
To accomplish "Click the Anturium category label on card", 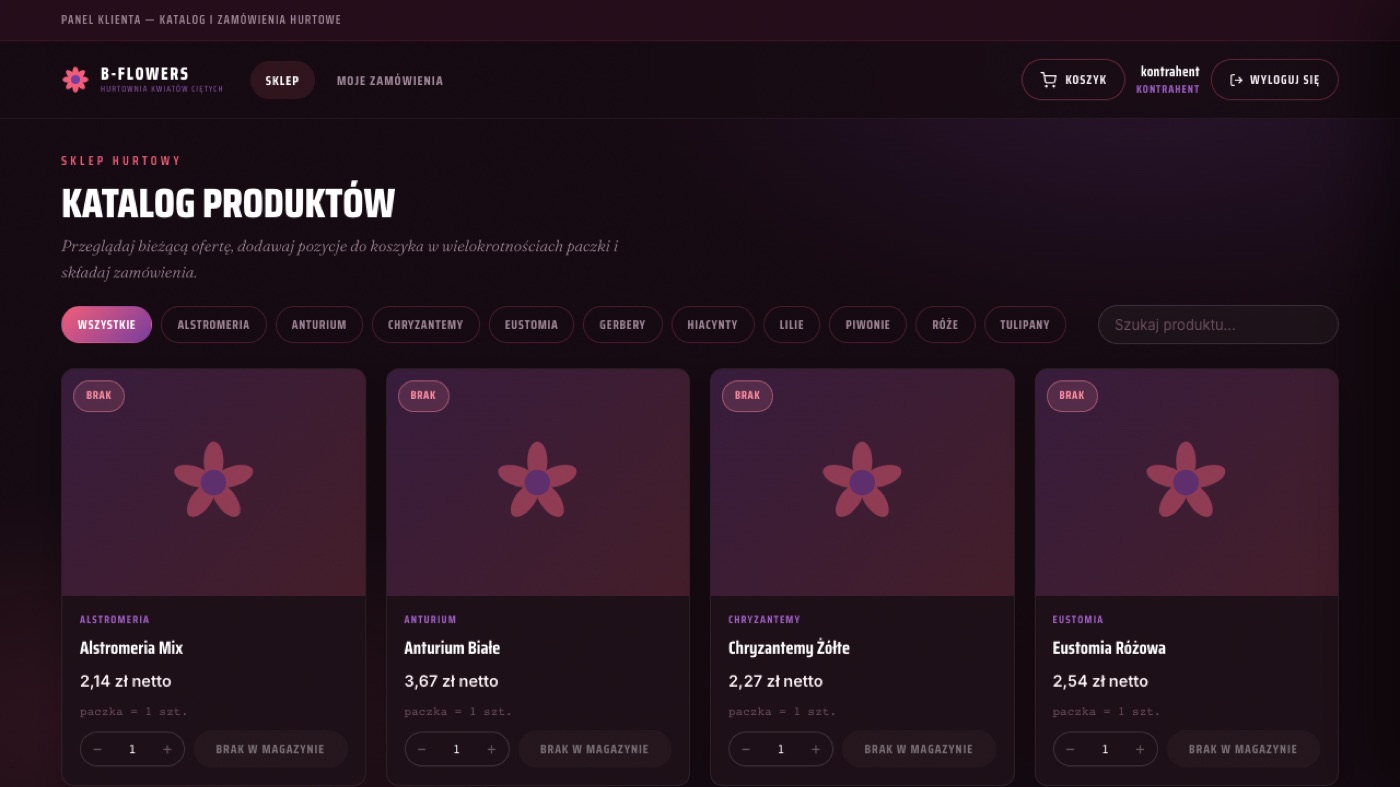I will [x=430, y=620].
